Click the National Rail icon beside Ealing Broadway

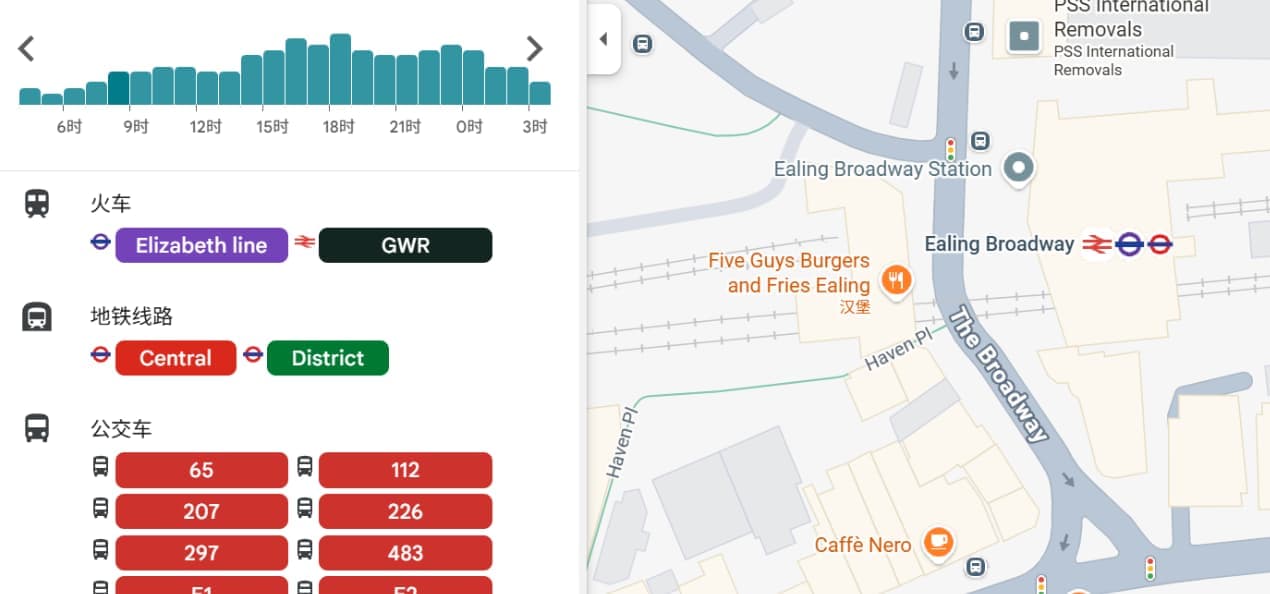(x=1097, y=244)
